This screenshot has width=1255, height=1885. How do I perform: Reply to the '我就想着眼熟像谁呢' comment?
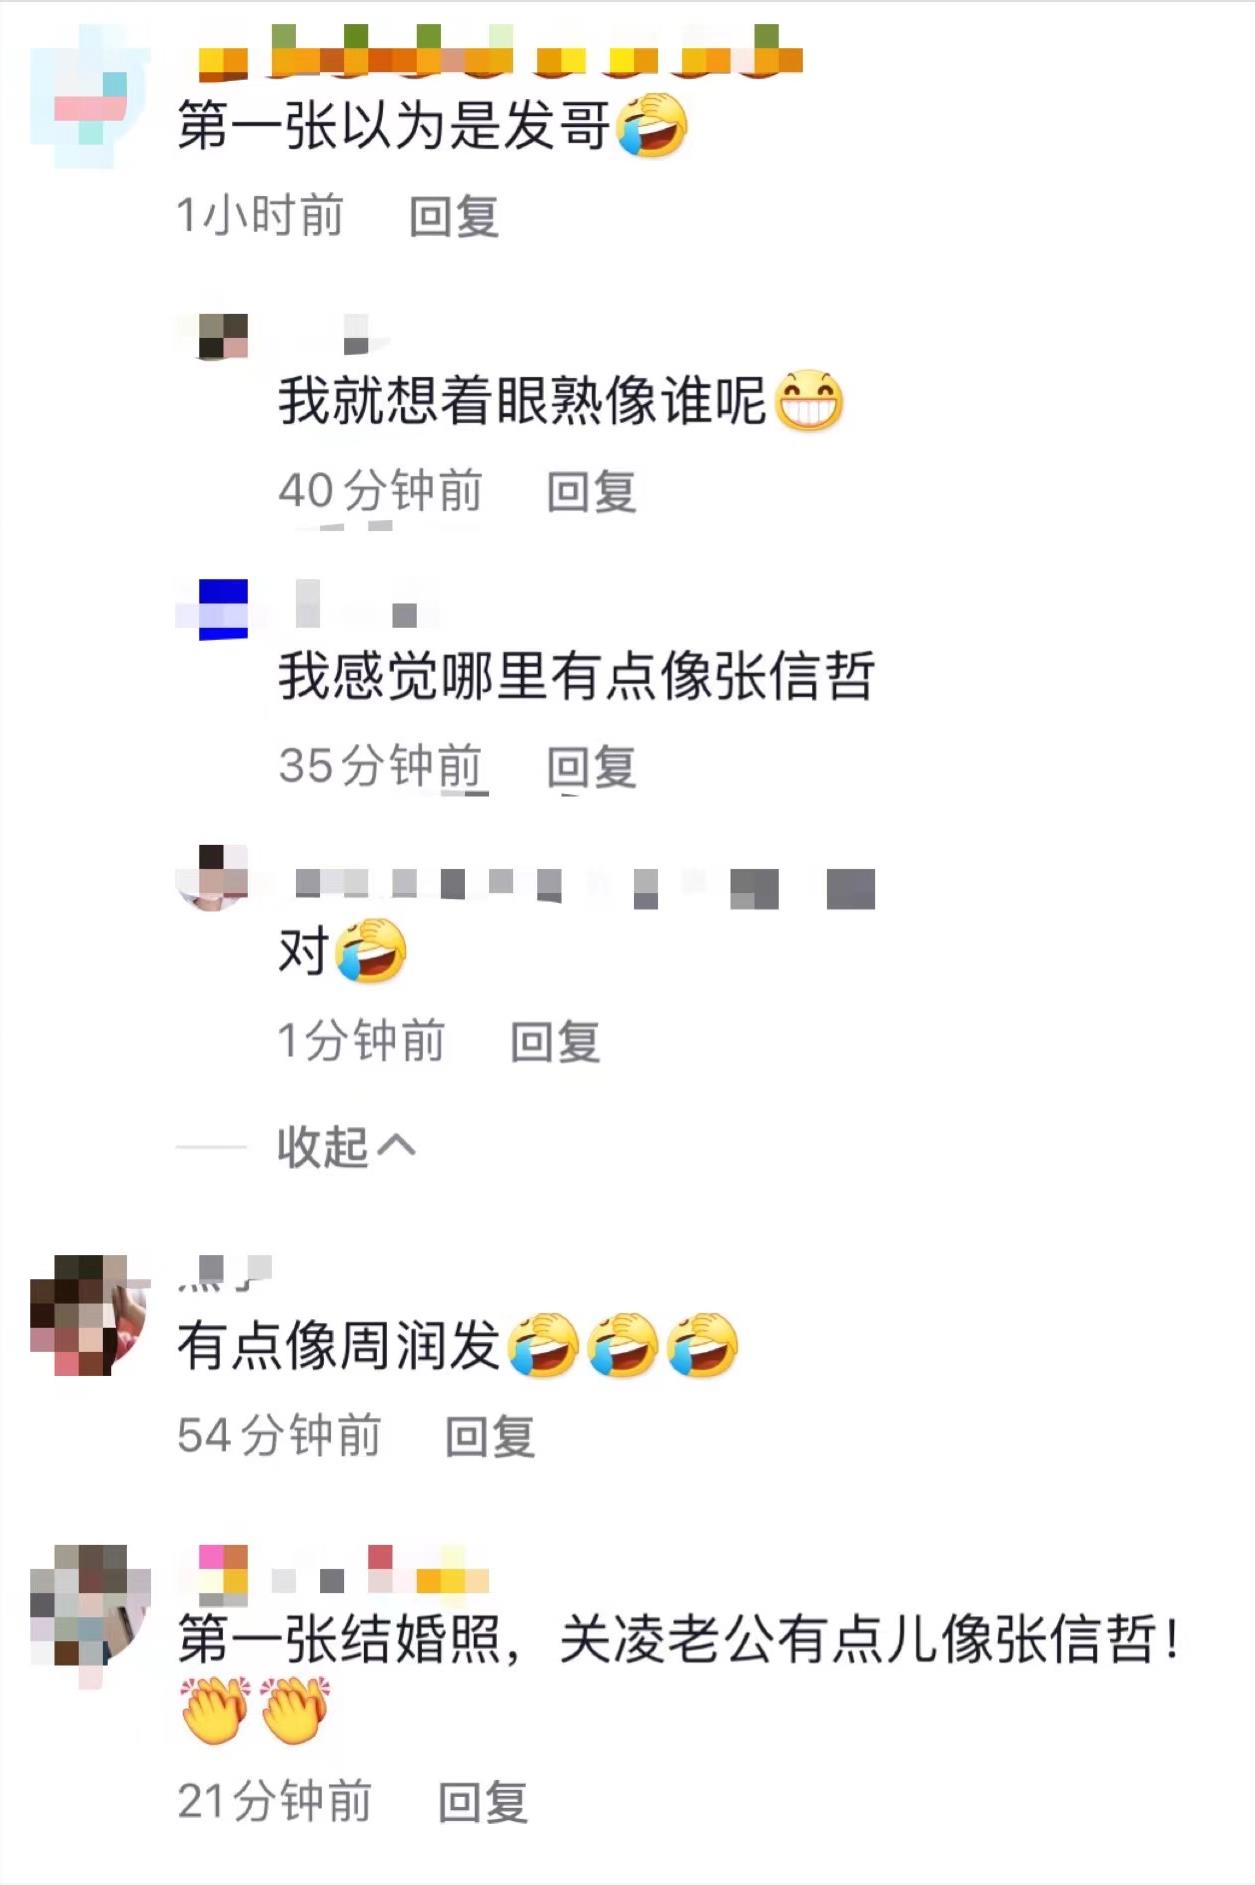(591, 491)
